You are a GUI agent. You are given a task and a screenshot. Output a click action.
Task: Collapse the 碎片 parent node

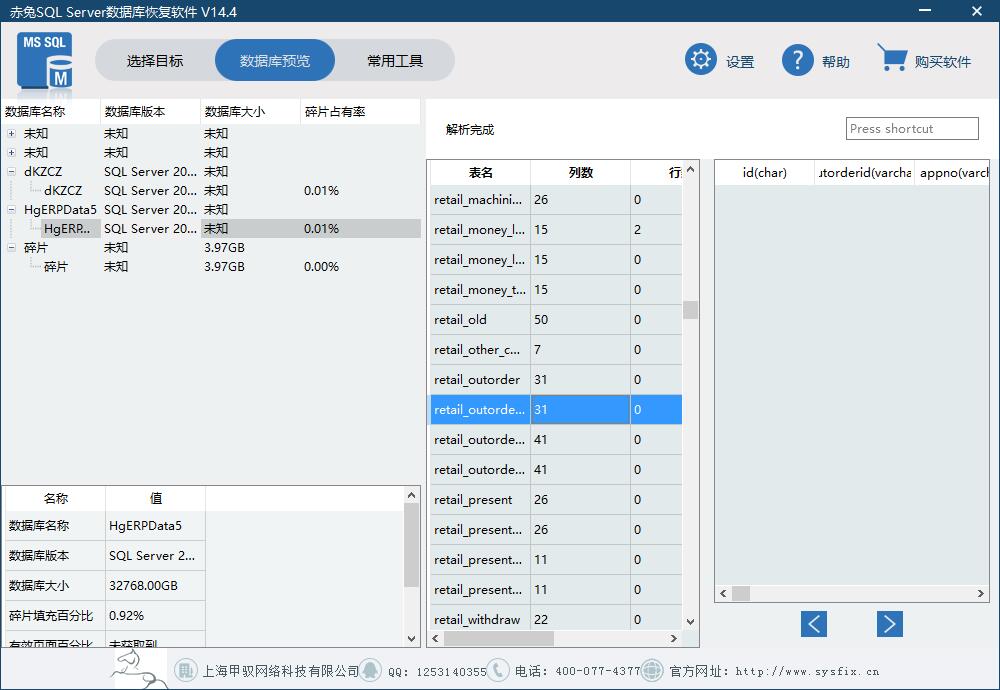[11, 247]
